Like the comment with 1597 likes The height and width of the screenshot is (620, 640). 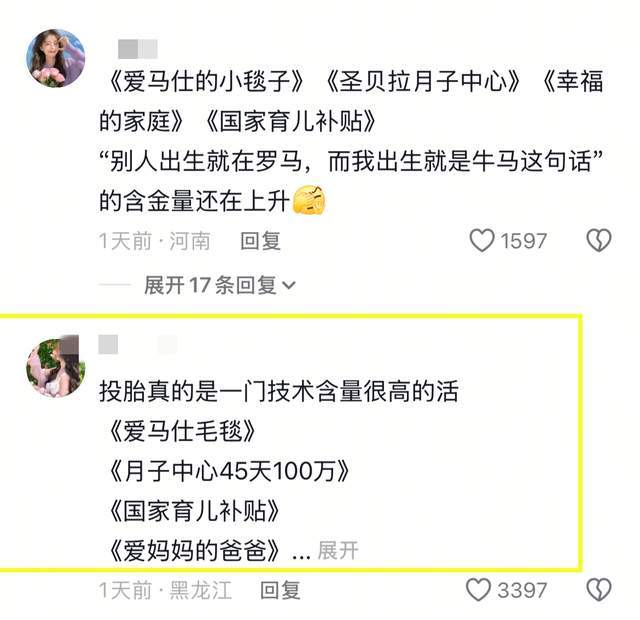point(482,240)
